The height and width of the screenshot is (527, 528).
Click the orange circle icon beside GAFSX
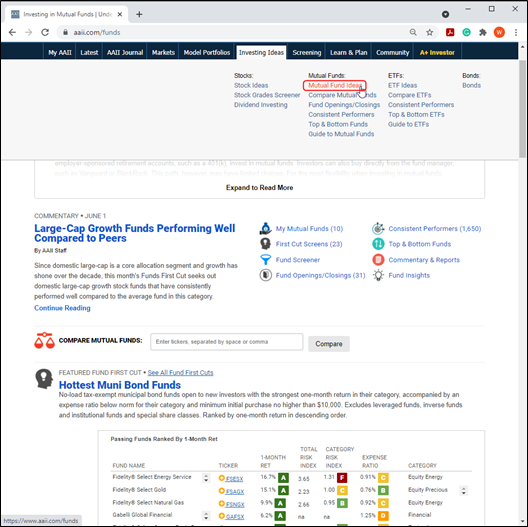pyautogui.click(x=222, y=516)
